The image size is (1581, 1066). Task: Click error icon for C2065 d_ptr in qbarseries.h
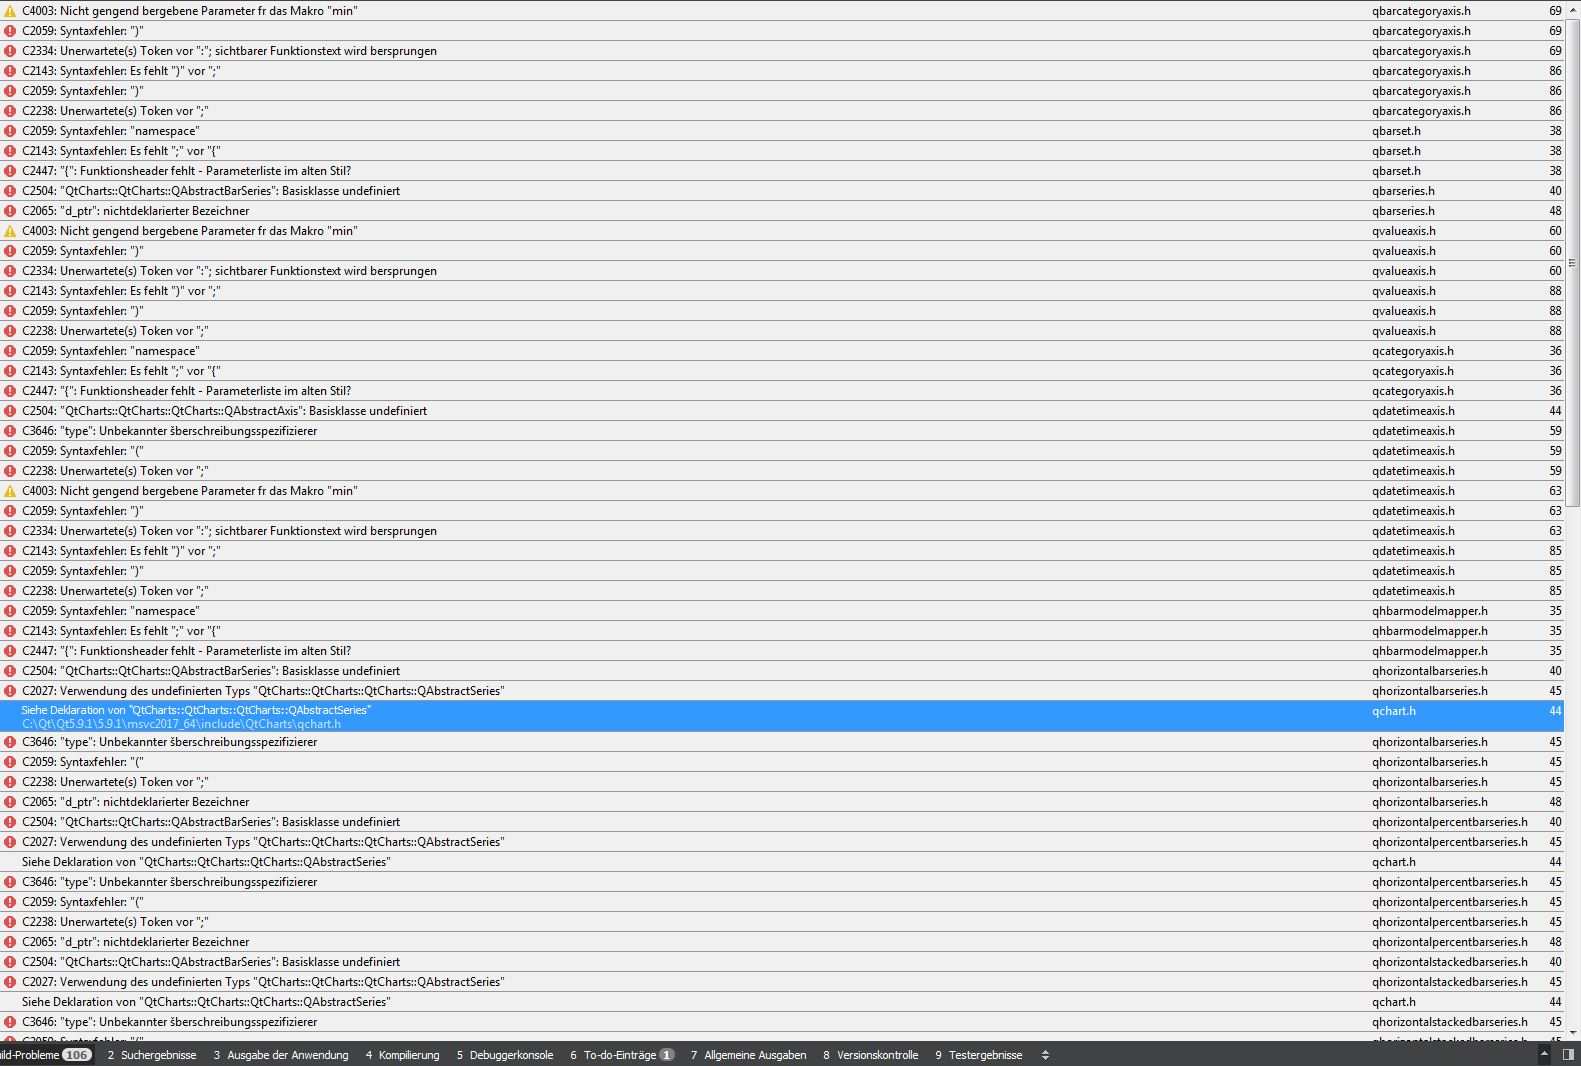[x=10, y=211]
